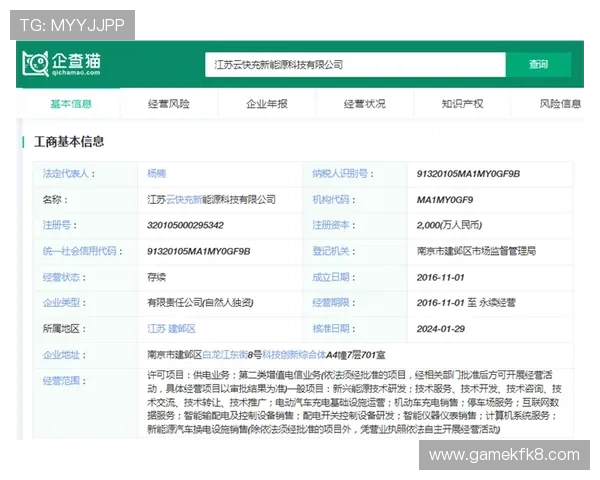
Task: Select approval date 2024-01-29
Action: coord(440,329)
